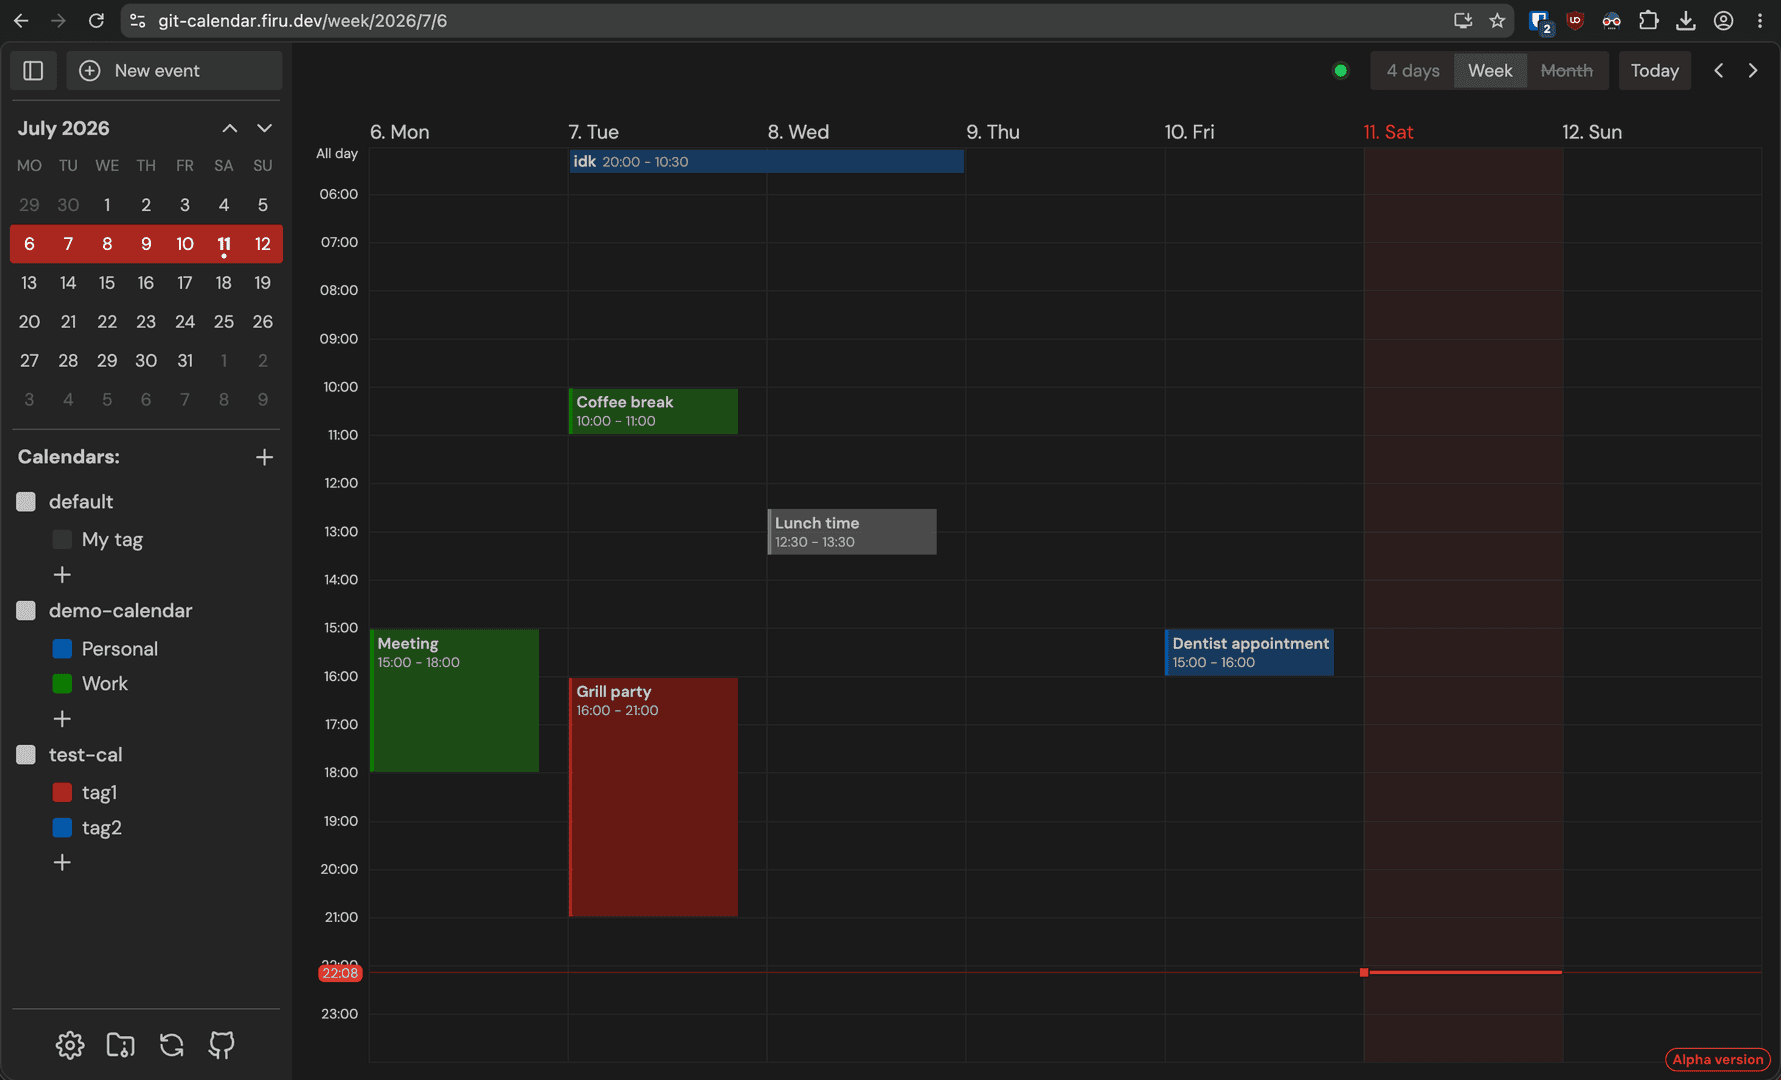1781x1080 pixels.
Task: Select July 31 in mini calendar
Action: click(x=185, y=361)
